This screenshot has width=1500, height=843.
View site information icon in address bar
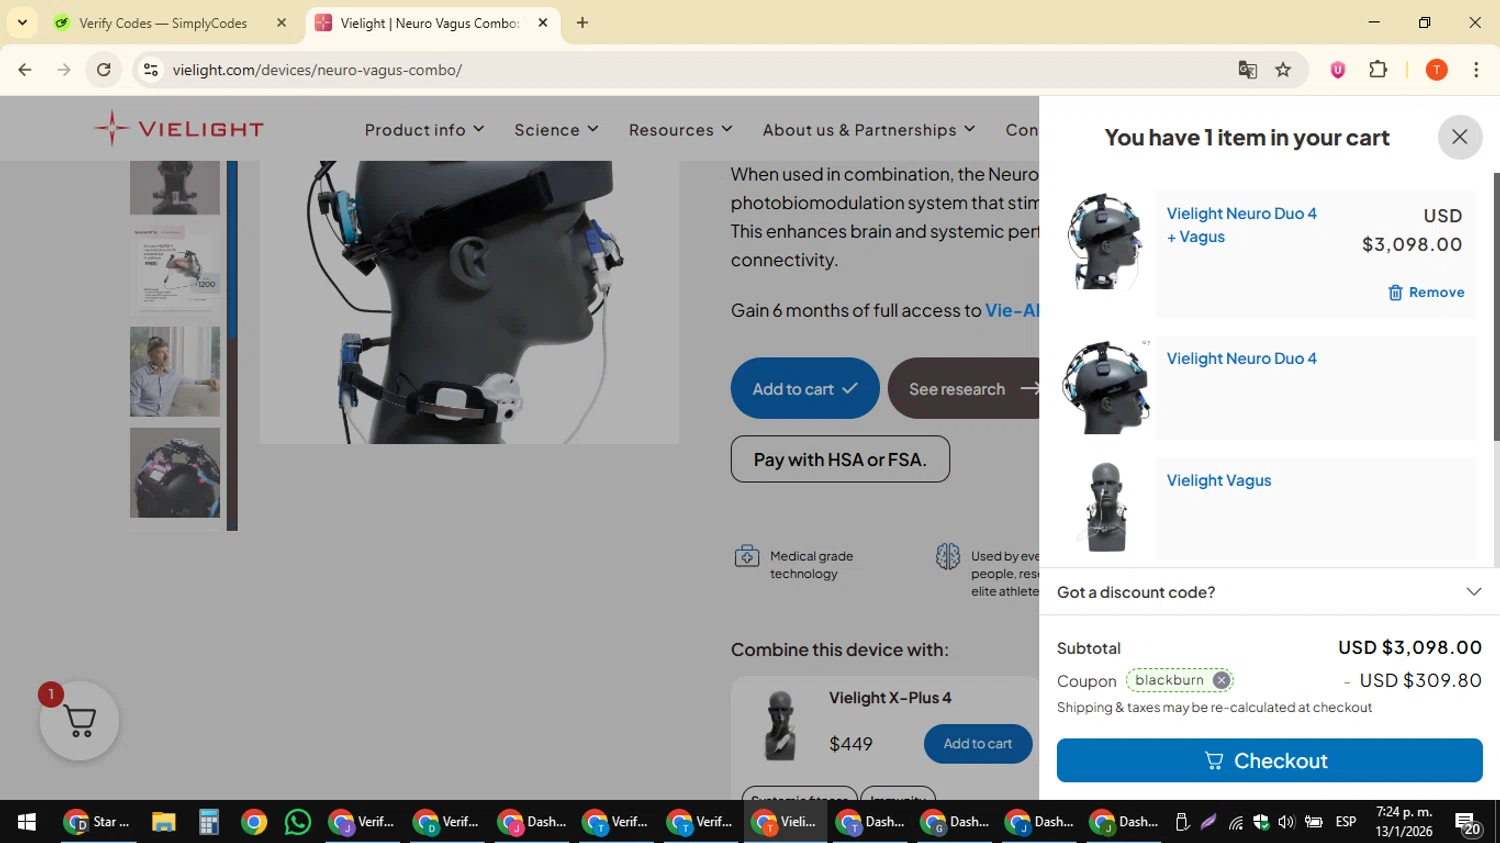click(151, 70)
